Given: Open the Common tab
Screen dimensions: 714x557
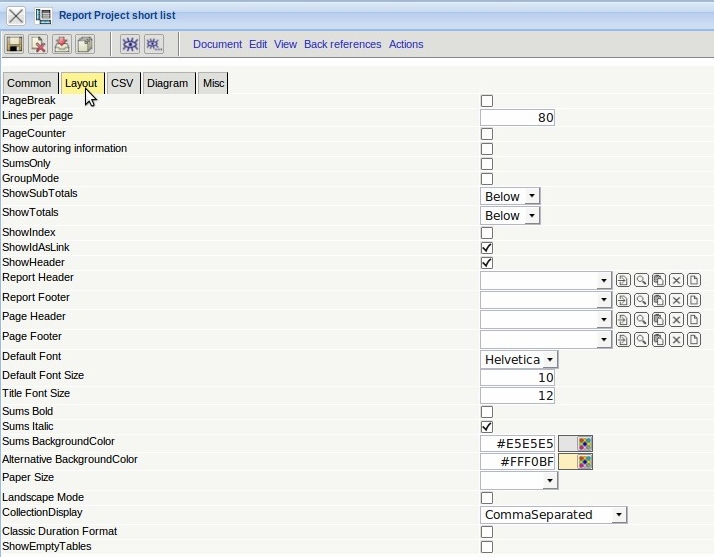Looking at the screenshot, I should click(29, 83).
